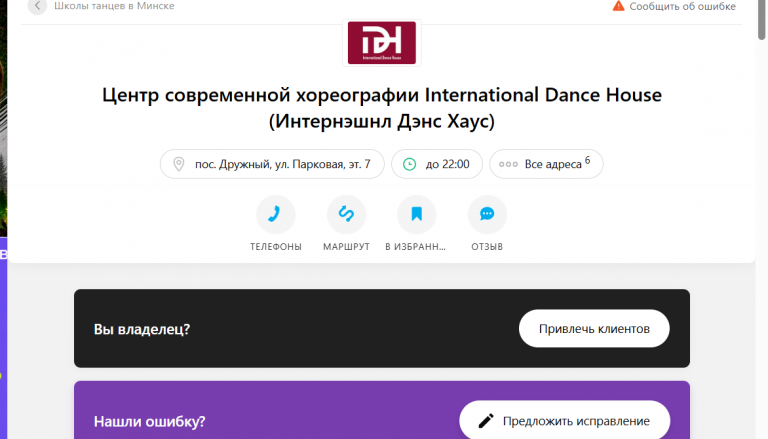This screenshot has width=768, height=439.
Task: Open Школы танцев в Минске breadcrumb link
Action: pos(114,6)
